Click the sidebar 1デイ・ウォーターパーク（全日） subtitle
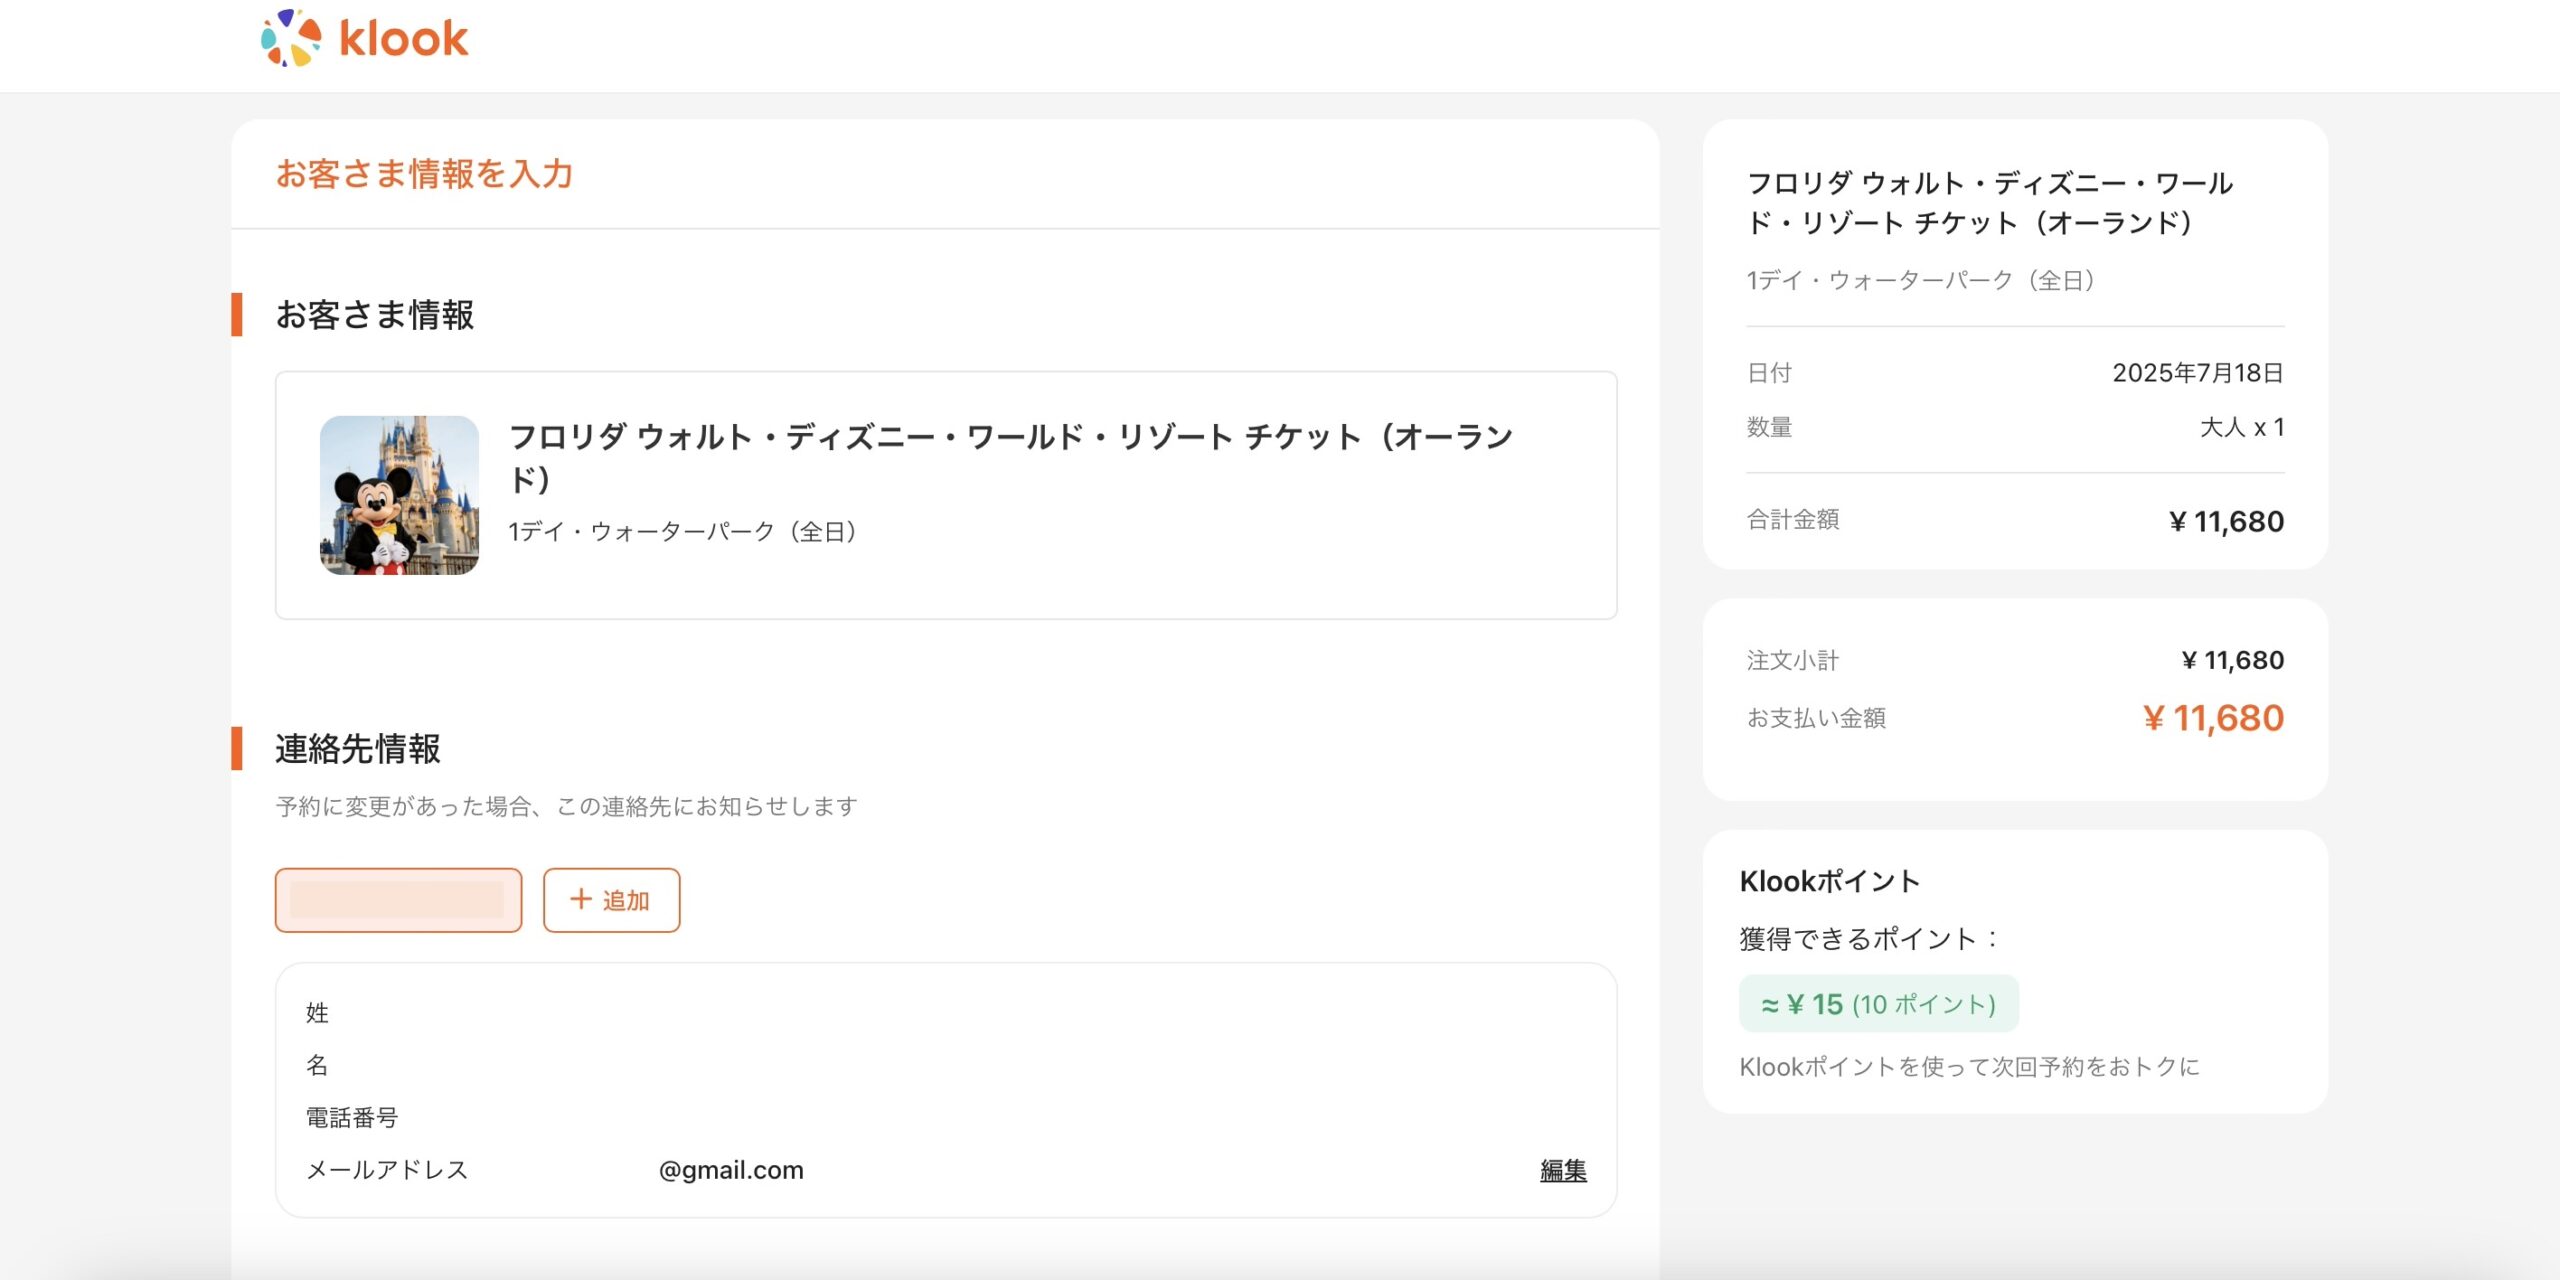Screen dimensions: 2560x1280 (x=1921, y=280)
